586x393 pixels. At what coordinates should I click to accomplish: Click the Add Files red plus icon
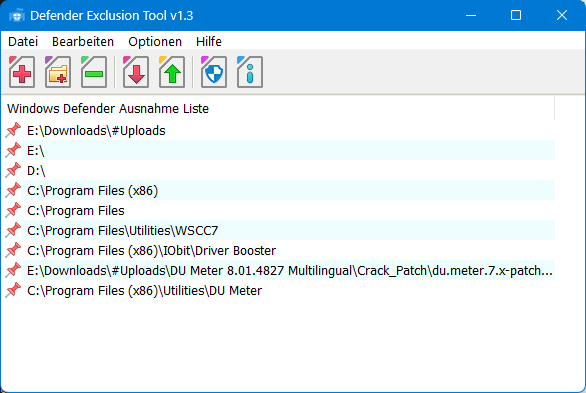[x=22, y=72]
